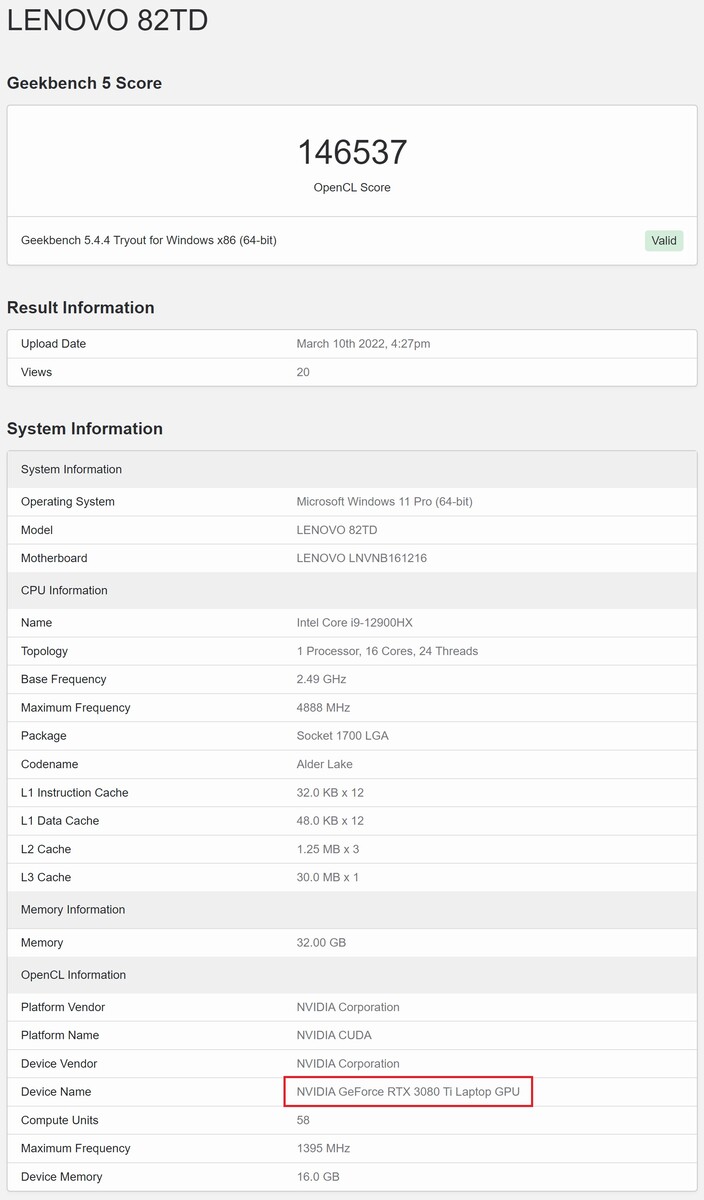Click the main System Information heading
The height and width of the screenshot is (1200, 704).
tap(85, 429)
